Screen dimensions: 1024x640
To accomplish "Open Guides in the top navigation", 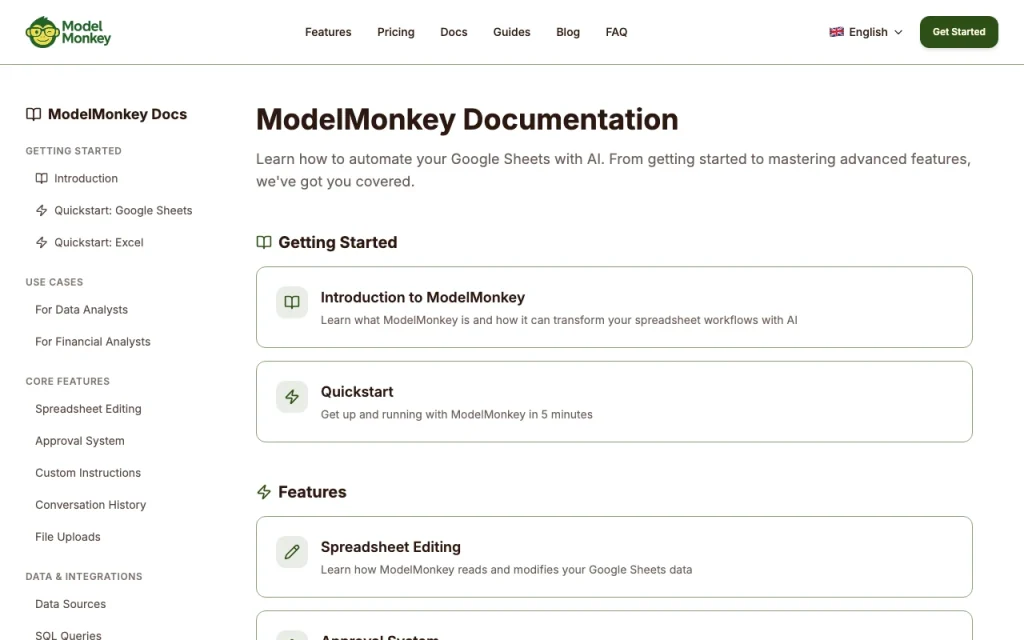I will 511,32.
